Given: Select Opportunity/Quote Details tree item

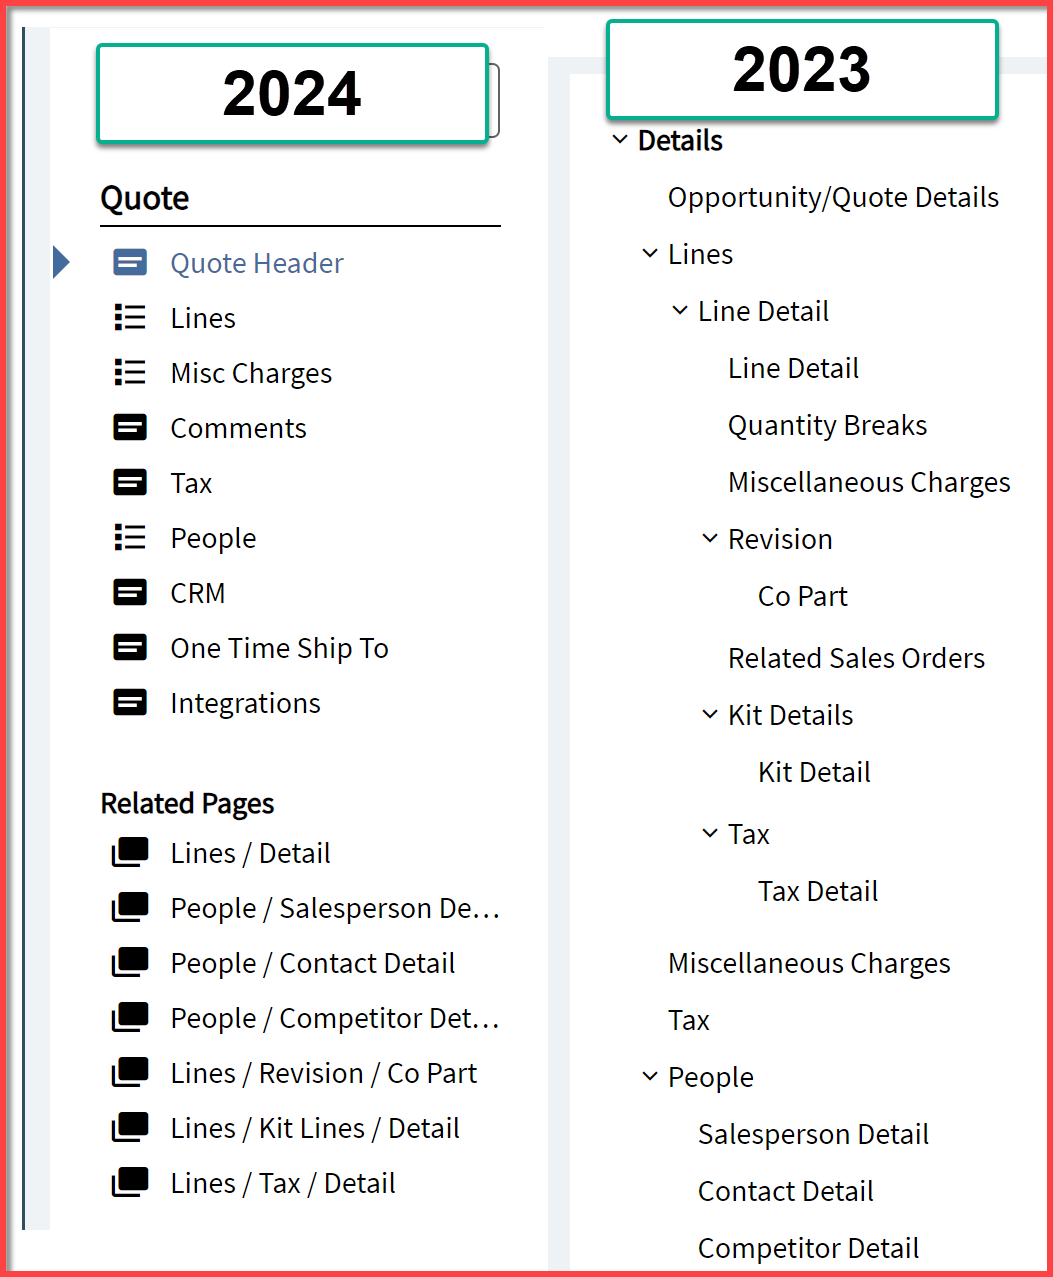Looking at the screenshot, I should tap(833, 198).
